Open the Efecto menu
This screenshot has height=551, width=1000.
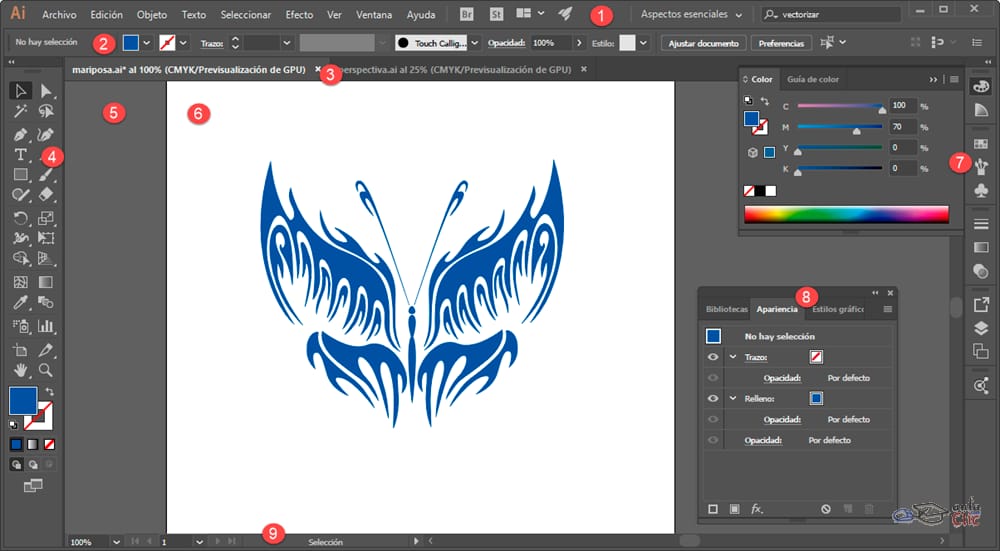(299, 14)
